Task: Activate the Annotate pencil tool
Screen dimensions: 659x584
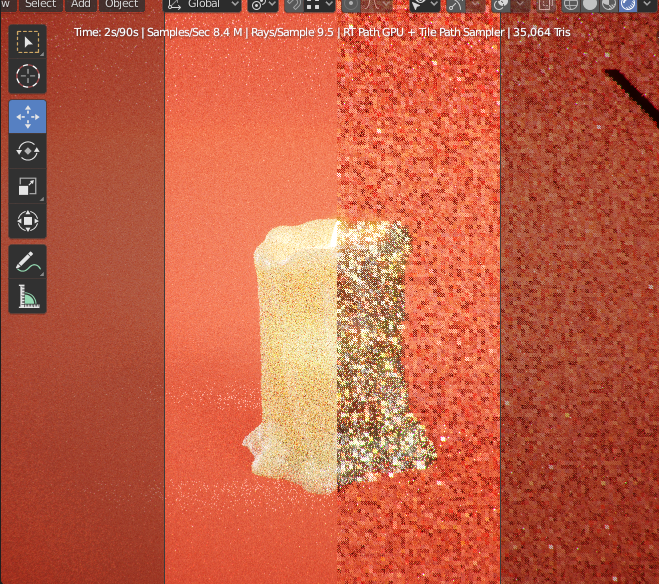Action: [27, 262]
